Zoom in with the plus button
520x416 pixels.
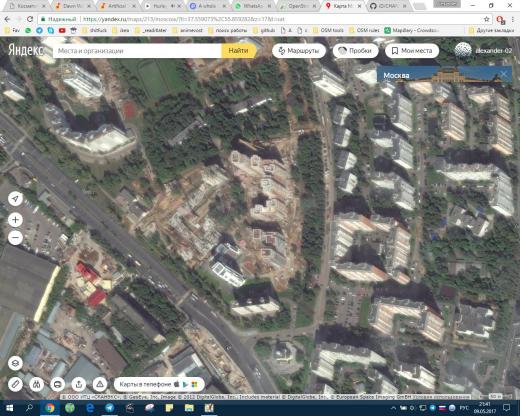coord(15,220)
